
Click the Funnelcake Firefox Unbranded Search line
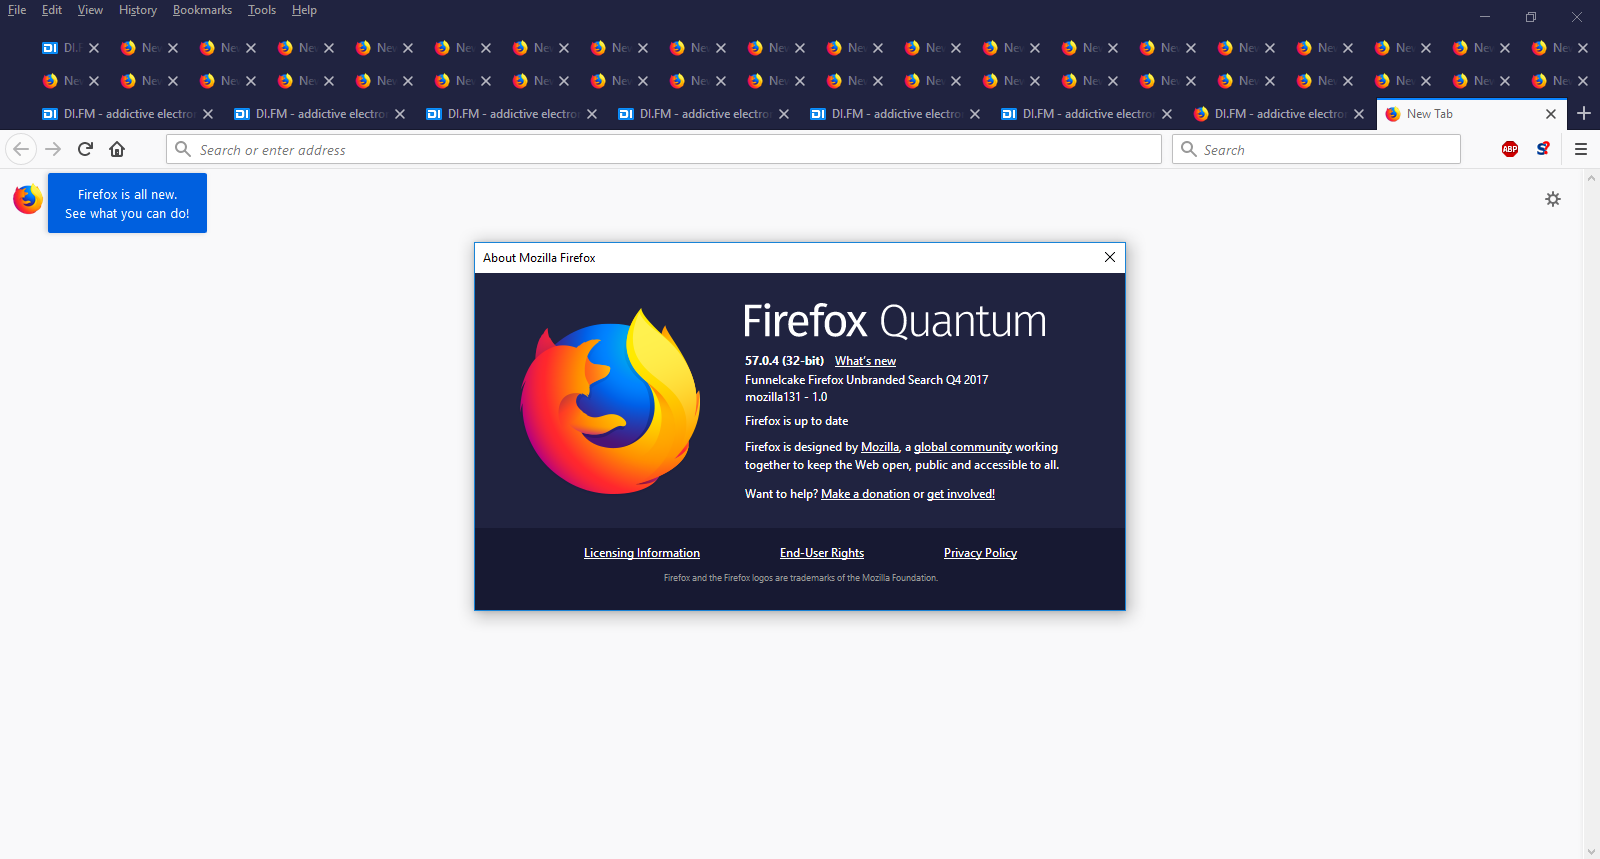click(x=866, y=380)
